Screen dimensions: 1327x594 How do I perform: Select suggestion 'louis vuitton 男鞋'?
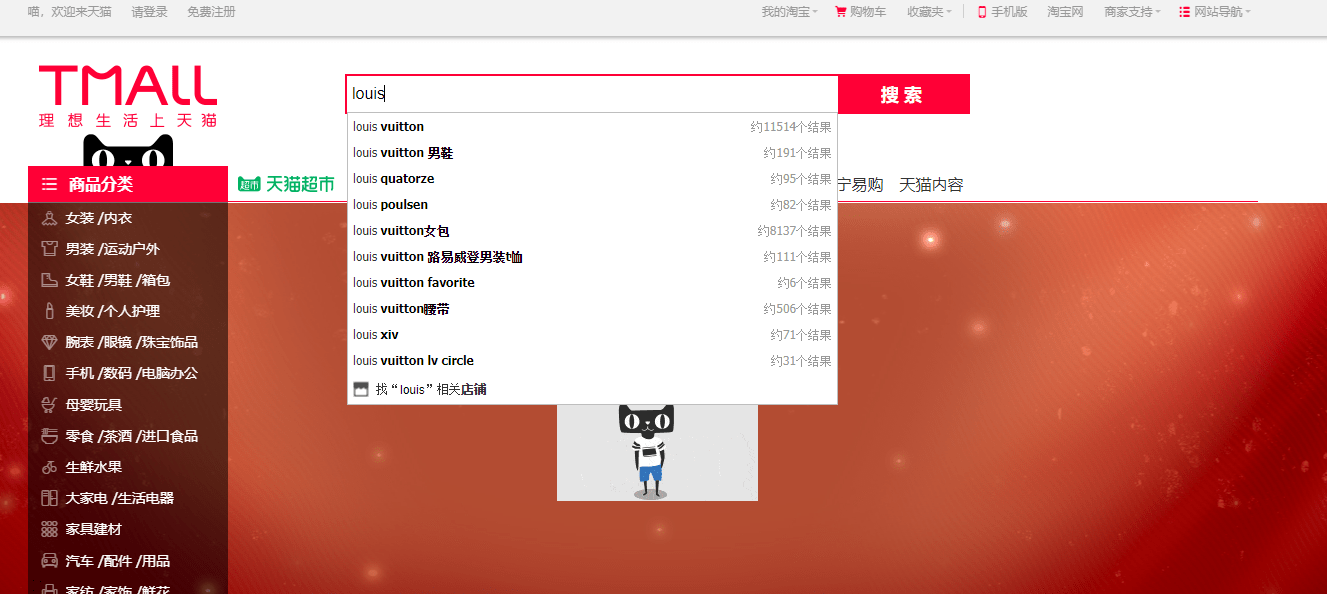[592, 153]
